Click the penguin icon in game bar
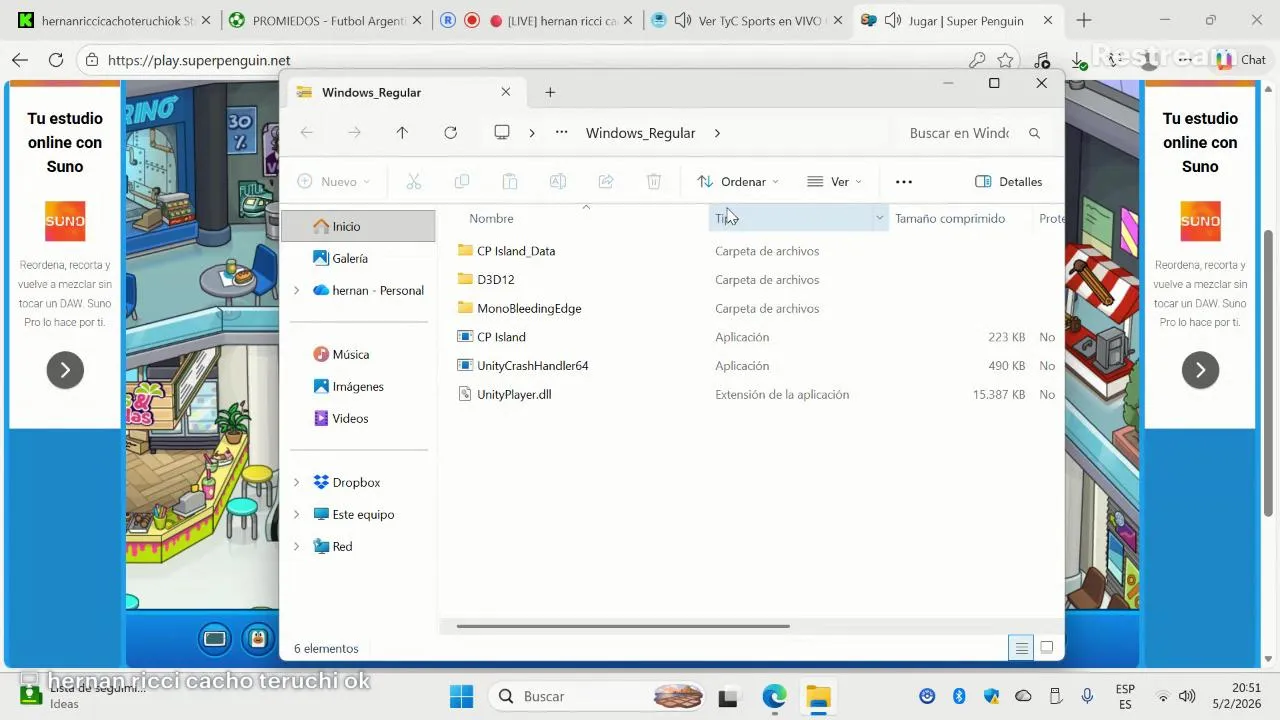 [x=259, y=638]
